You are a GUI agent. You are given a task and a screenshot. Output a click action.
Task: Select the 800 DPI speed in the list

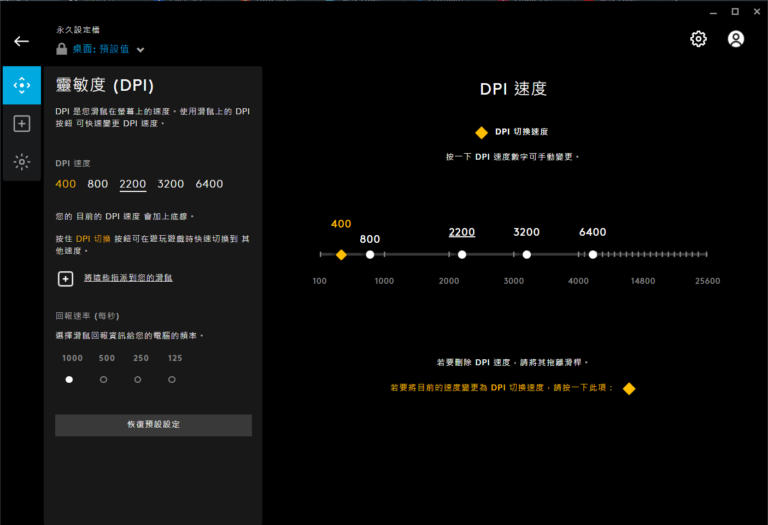point(97,184)
